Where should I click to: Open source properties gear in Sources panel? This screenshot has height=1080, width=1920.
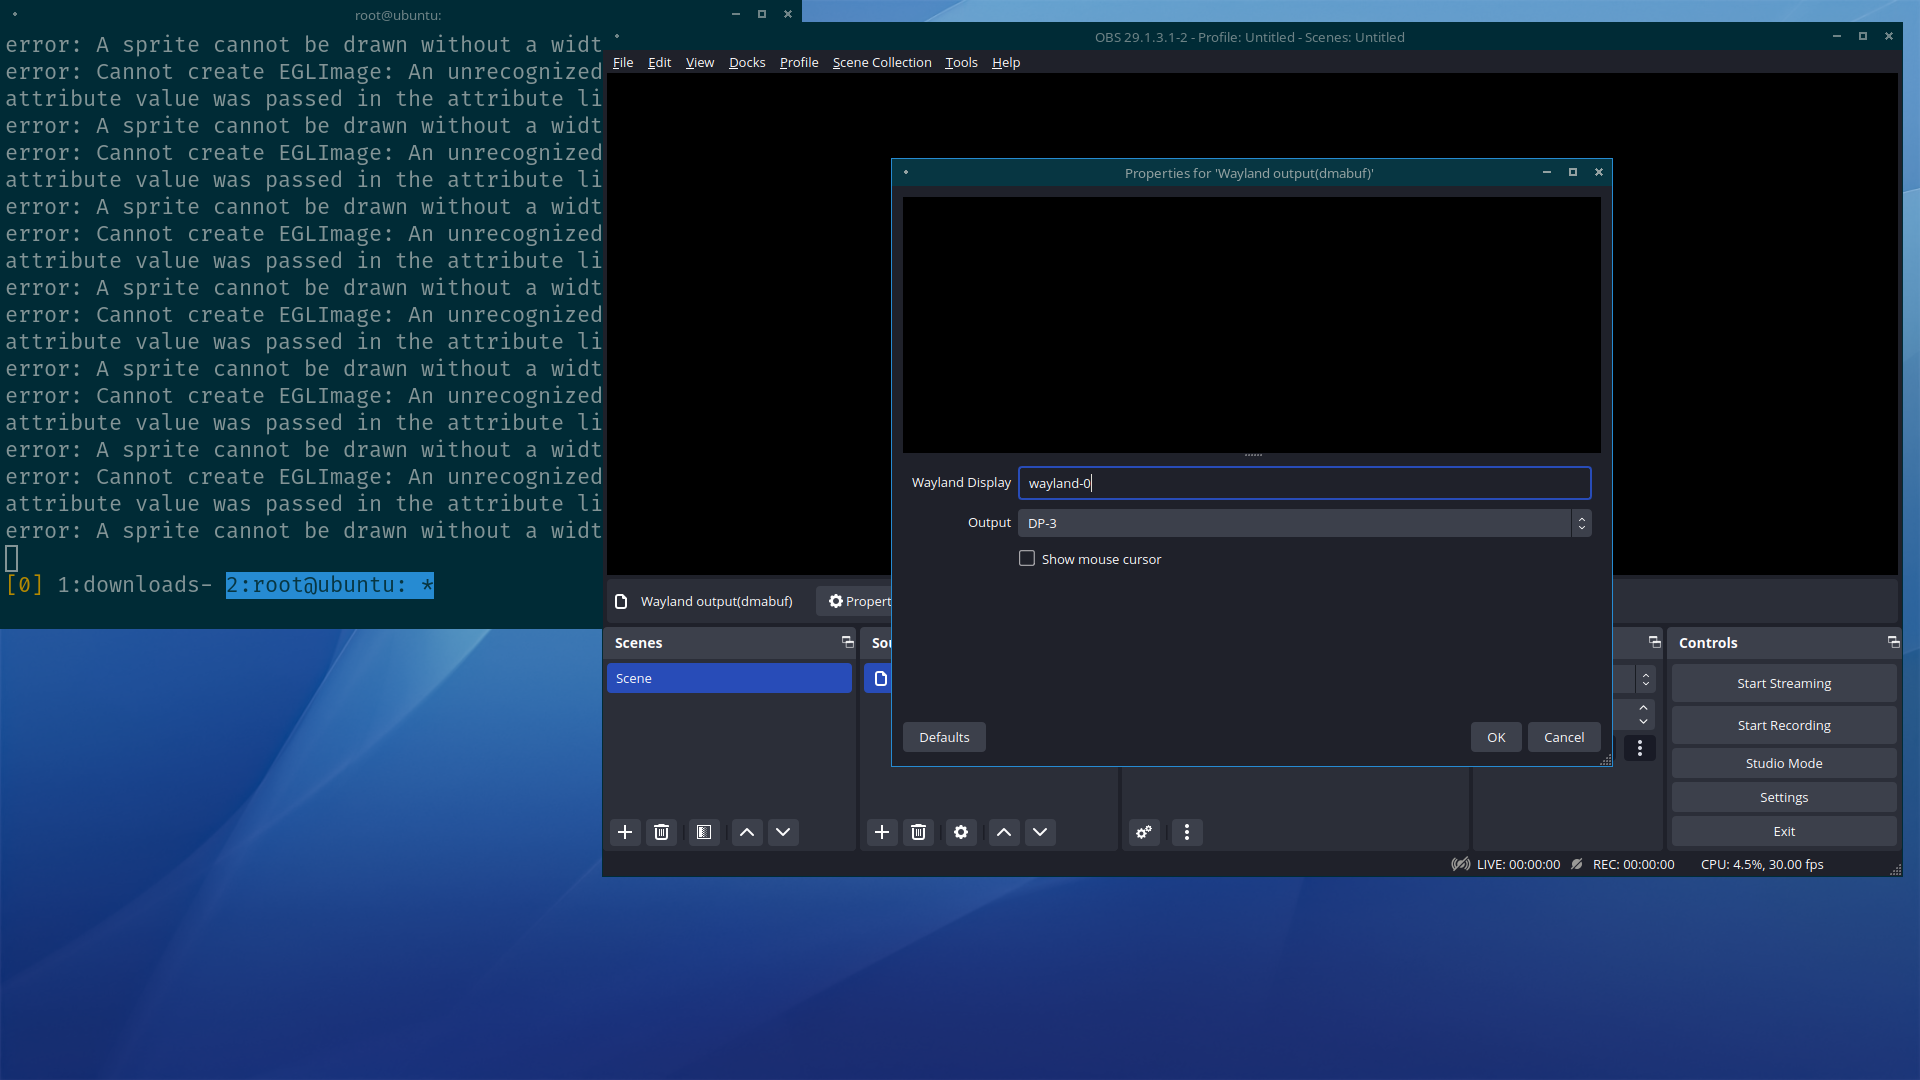click(961, 832)
